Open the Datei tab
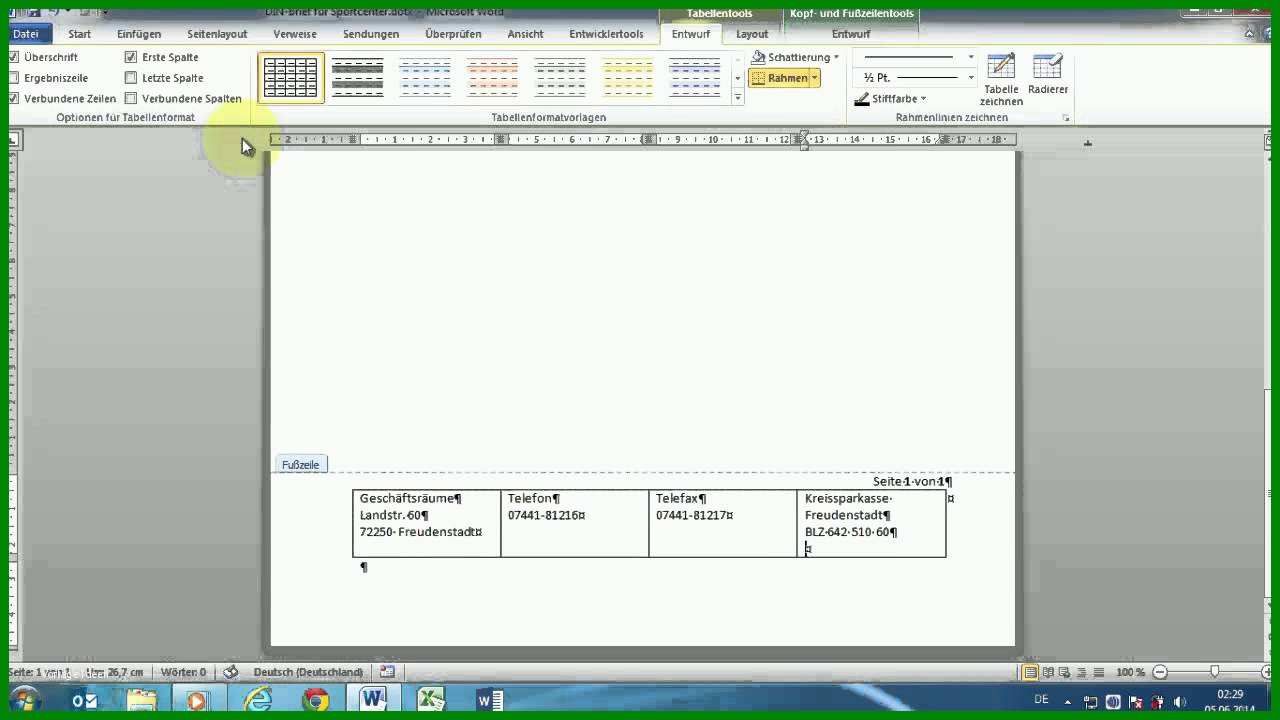The height and width of the screenshot is (720, 1280). click(x=25, y=34)
